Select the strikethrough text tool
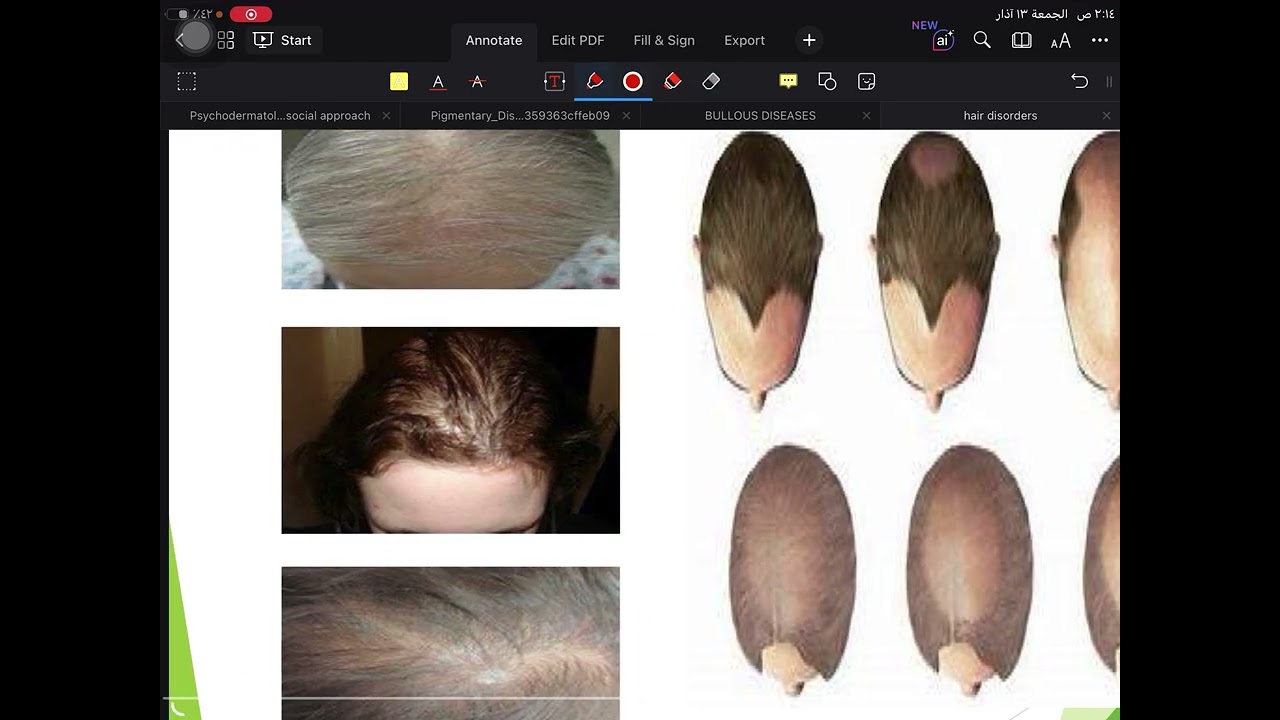This screenshot has width=1280, height=720. point(477,81)
